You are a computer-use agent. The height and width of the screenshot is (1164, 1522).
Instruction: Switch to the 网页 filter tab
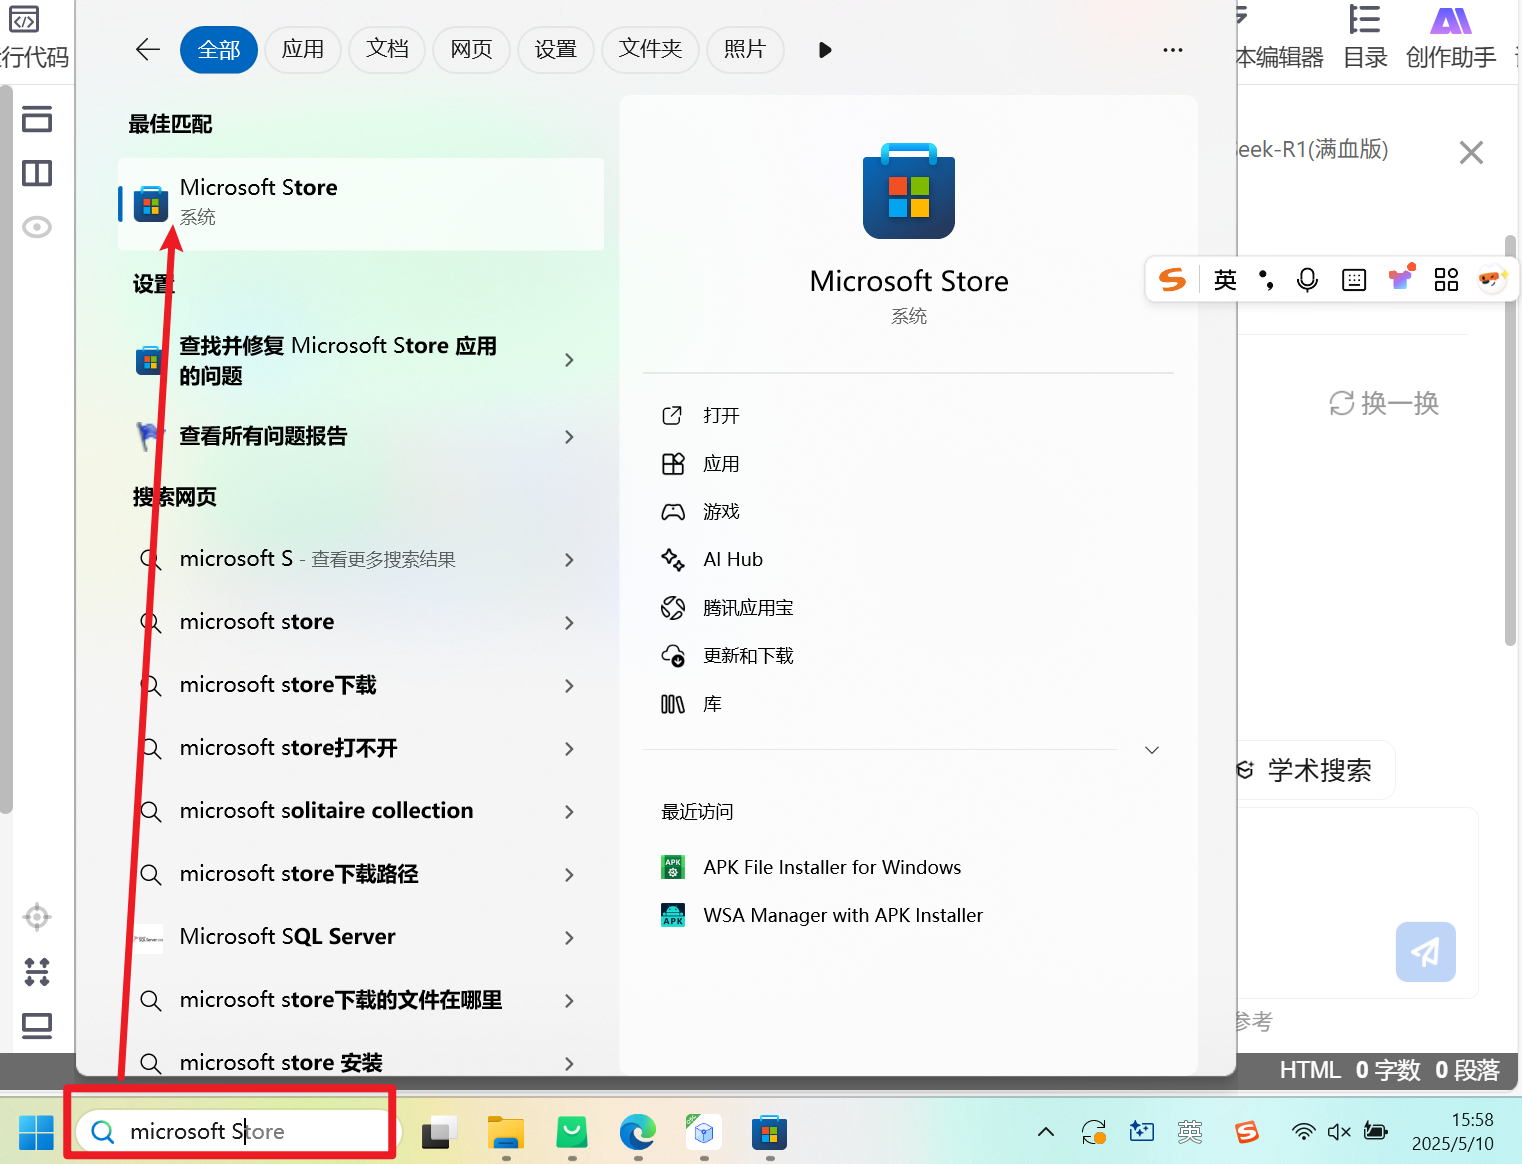[x=471, y=49]
